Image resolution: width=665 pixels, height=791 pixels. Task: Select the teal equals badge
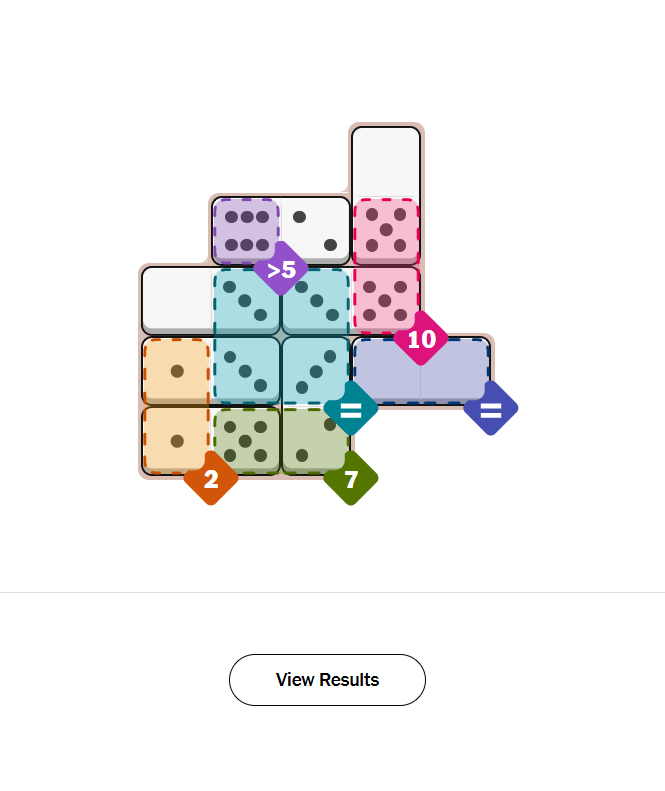coord(351,409)
